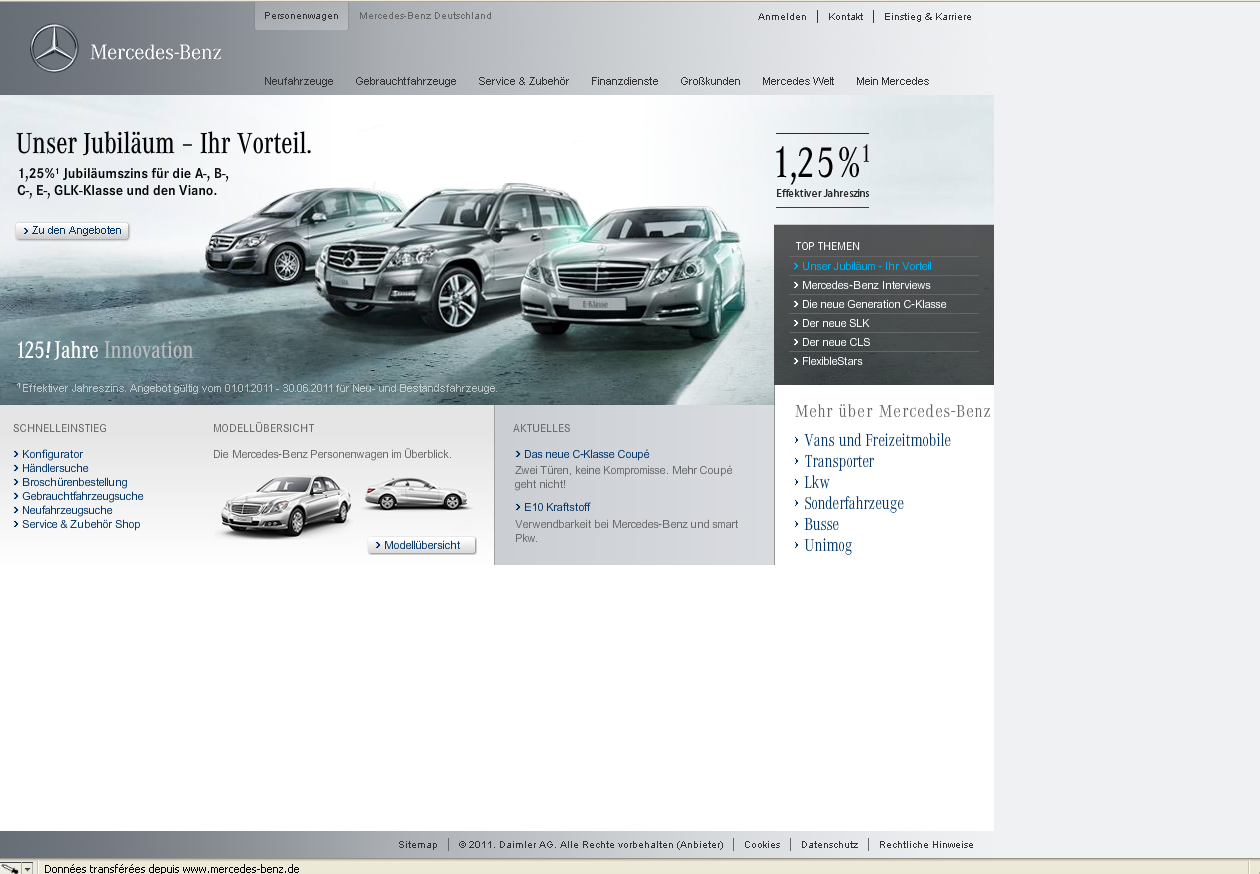Open the Mercedes Welt menu
The height and width of the screenshot is (874, 1260).
tap(798, 81)
